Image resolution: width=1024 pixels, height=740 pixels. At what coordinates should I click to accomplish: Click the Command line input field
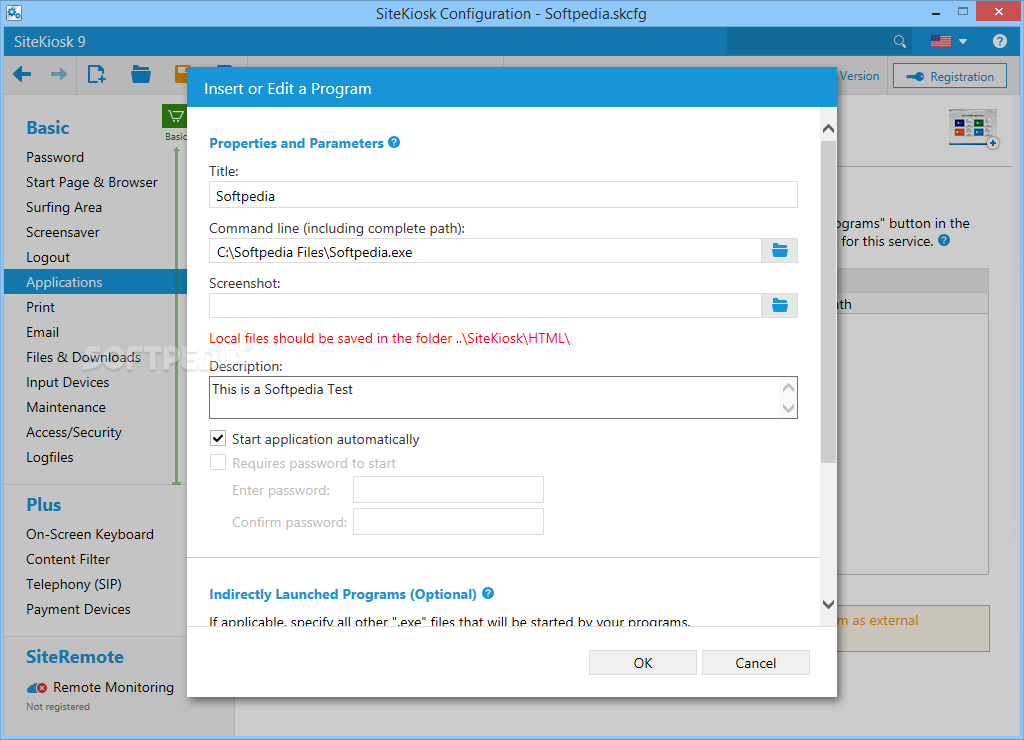coord(485,251)
